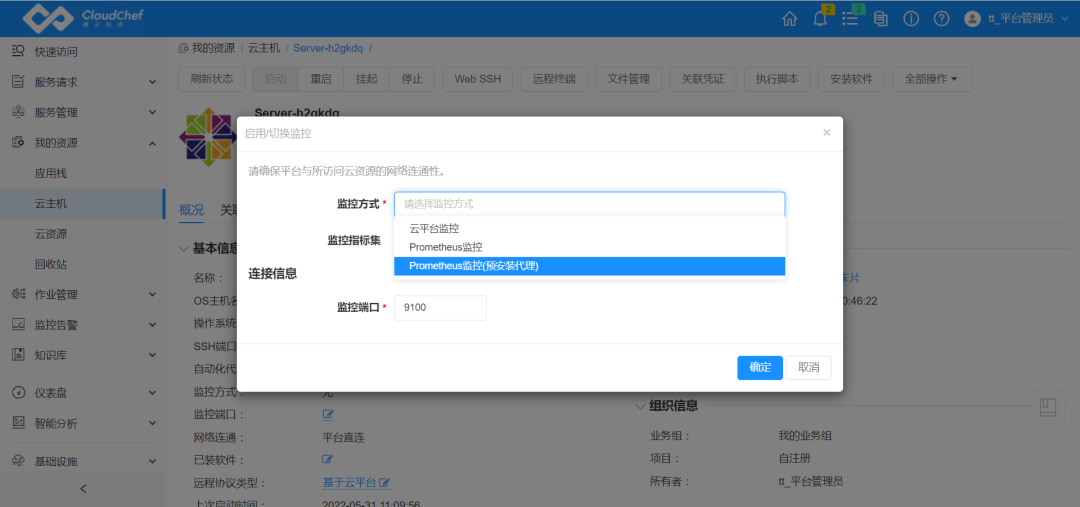Click the 我的资源 sidebar icon
1080x507 pixels.
point(19,143)
